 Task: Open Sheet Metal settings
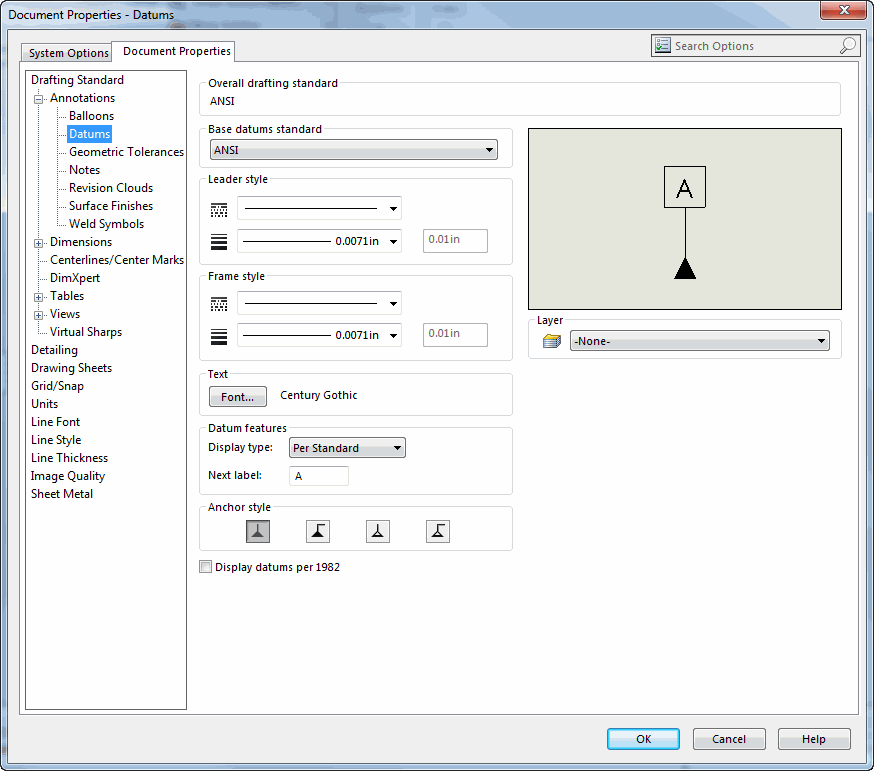click(x=62, y=494)
